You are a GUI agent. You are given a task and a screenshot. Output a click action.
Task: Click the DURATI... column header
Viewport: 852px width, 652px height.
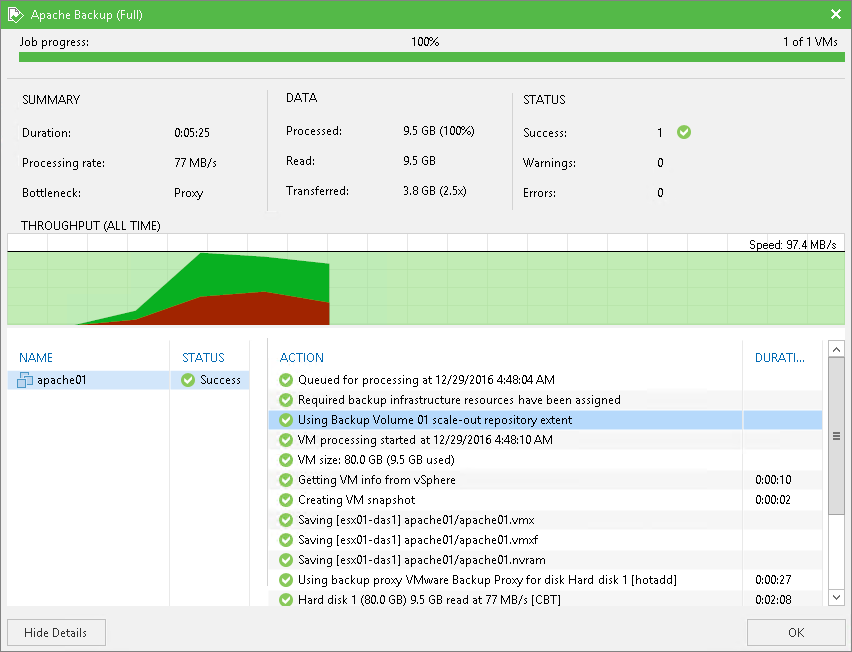pyautogui.click(x=780, y=358)
